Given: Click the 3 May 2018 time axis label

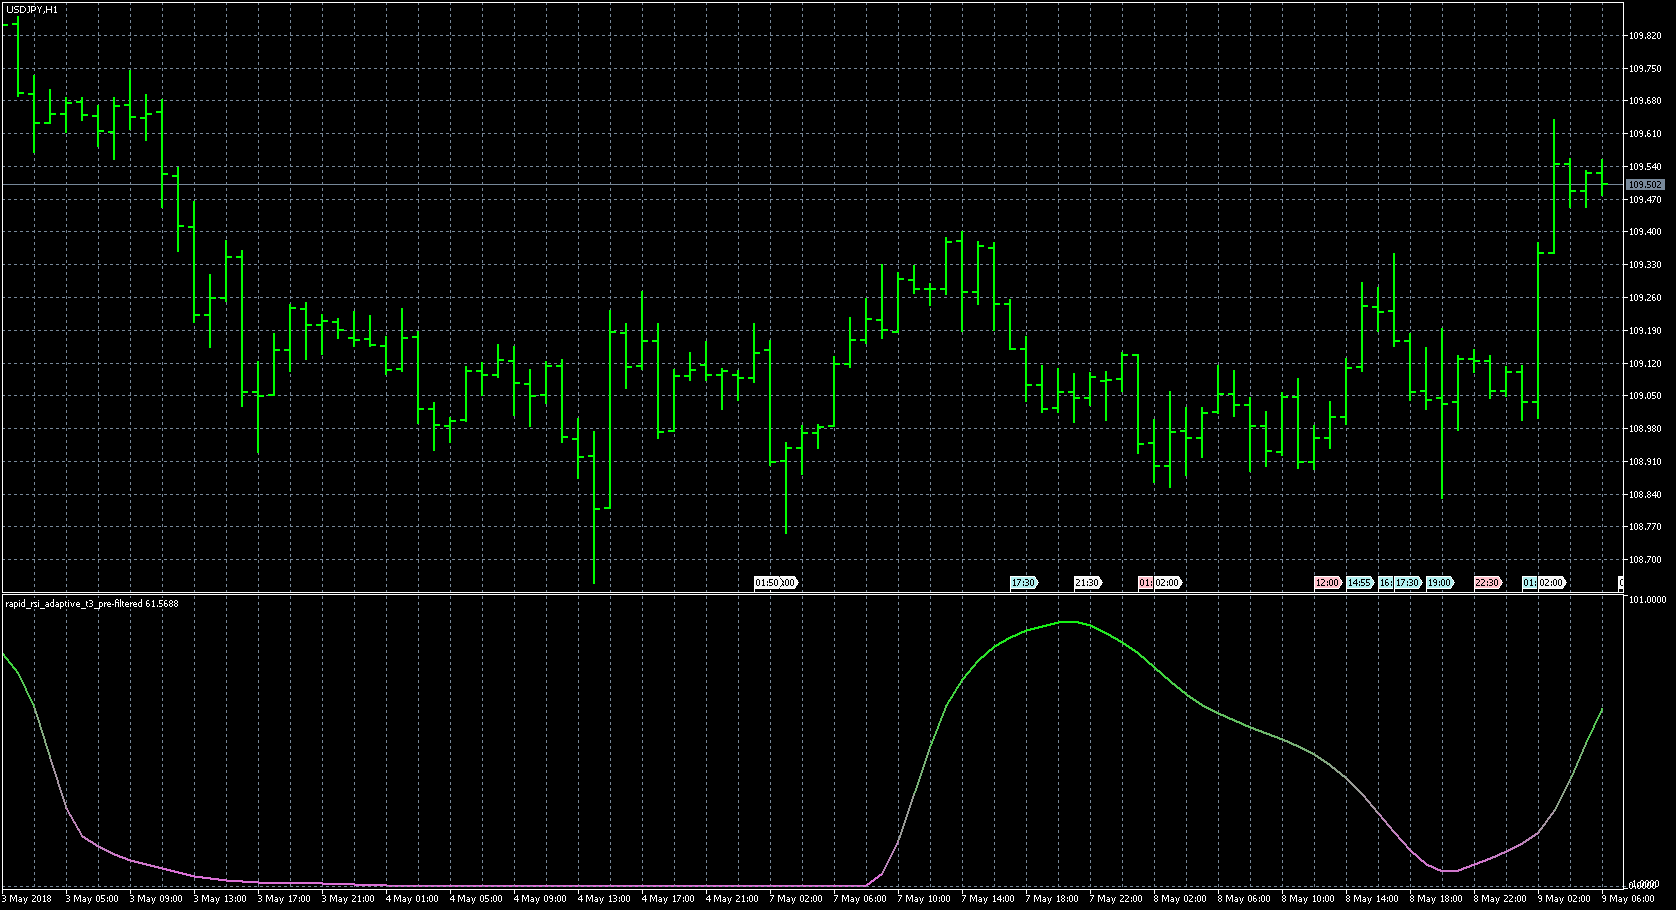Looking at the screenshot, I should pos(28,899).
